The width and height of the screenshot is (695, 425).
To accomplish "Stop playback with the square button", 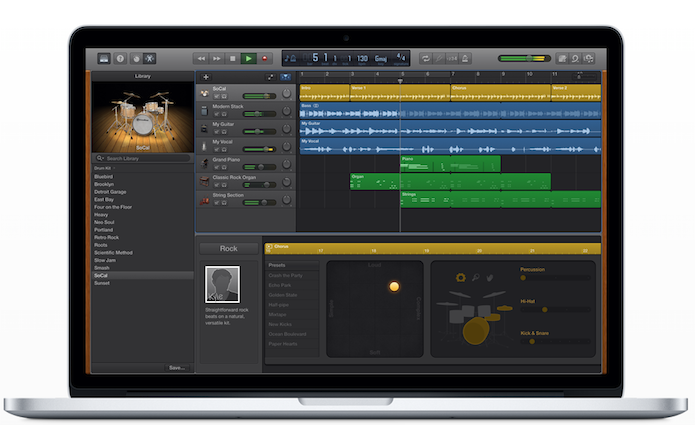I will pyautogui.click(x=232, y=58).
